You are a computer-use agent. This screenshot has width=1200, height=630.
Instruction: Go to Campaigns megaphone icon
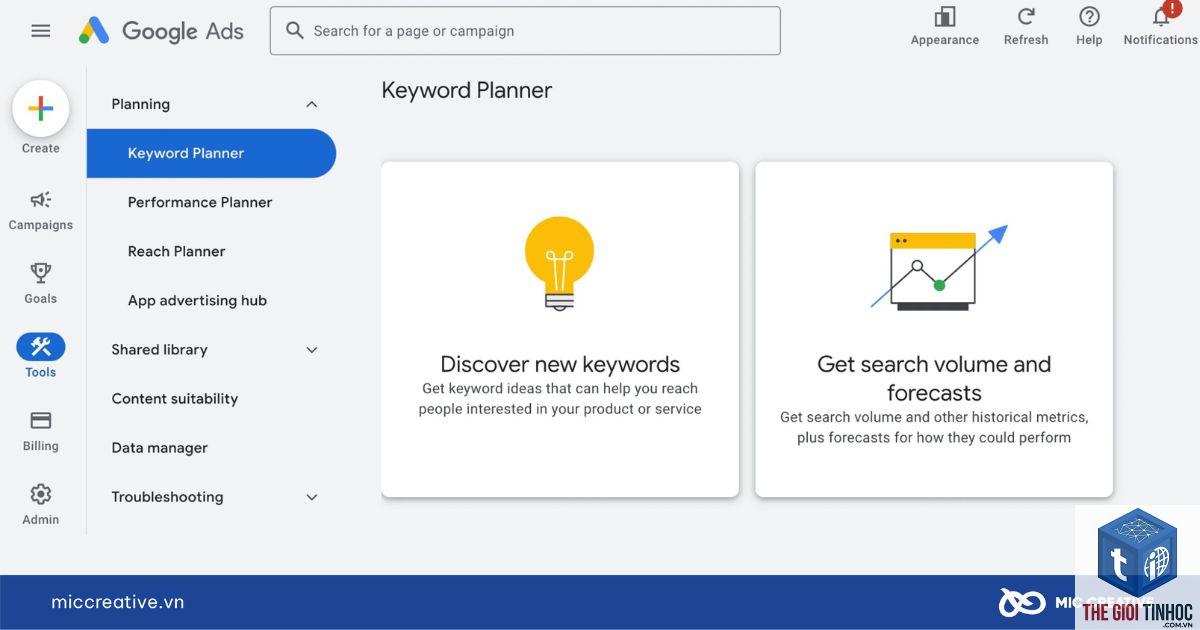pyautogui.click(x=41, y=199)
